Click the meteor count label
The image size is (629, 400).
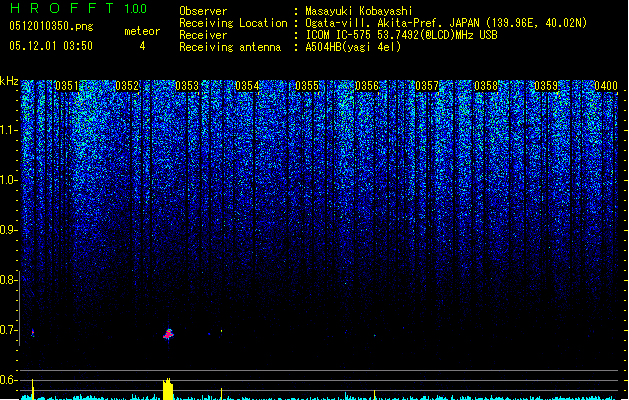tap(142, 31)
